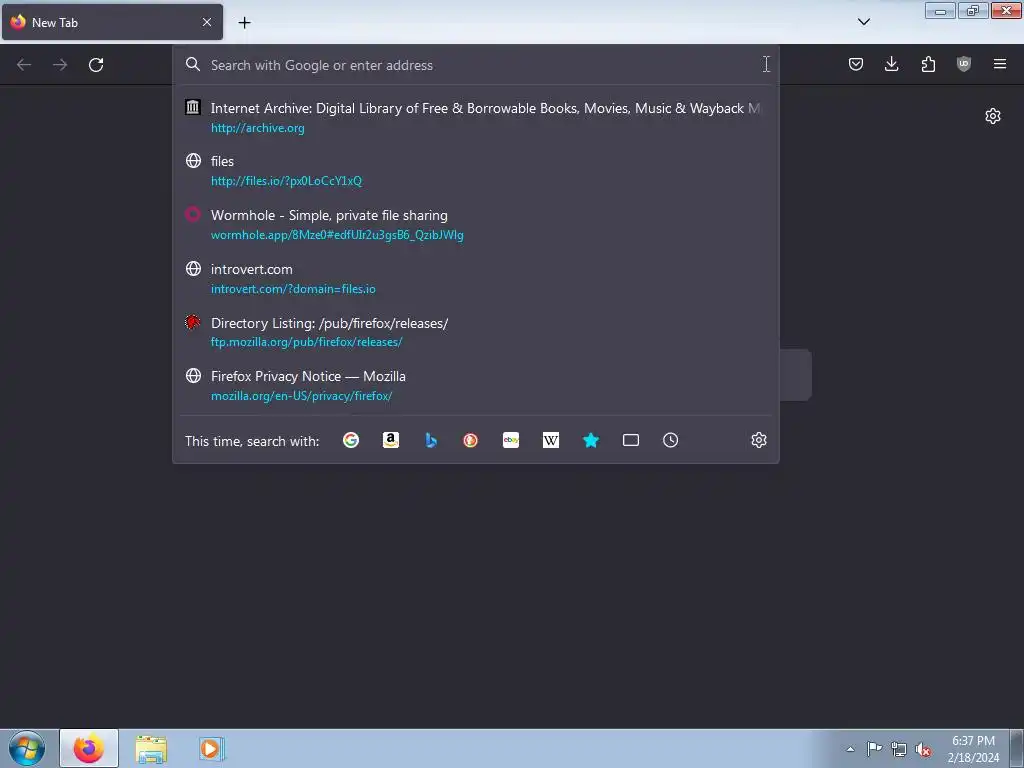Open the Windows Start menu
The image size is (1024, 768).
click(27, 748)
